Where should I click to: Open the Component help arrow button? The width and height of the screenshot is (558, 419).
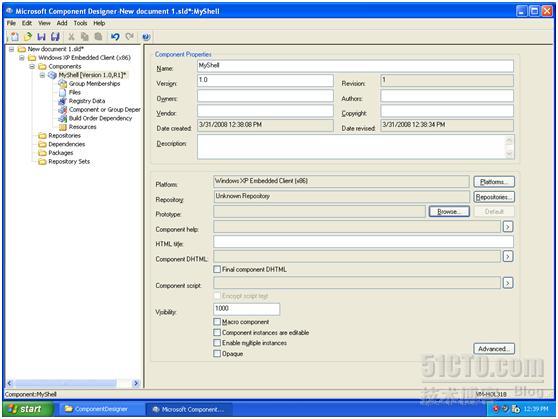tap(508, 227)
